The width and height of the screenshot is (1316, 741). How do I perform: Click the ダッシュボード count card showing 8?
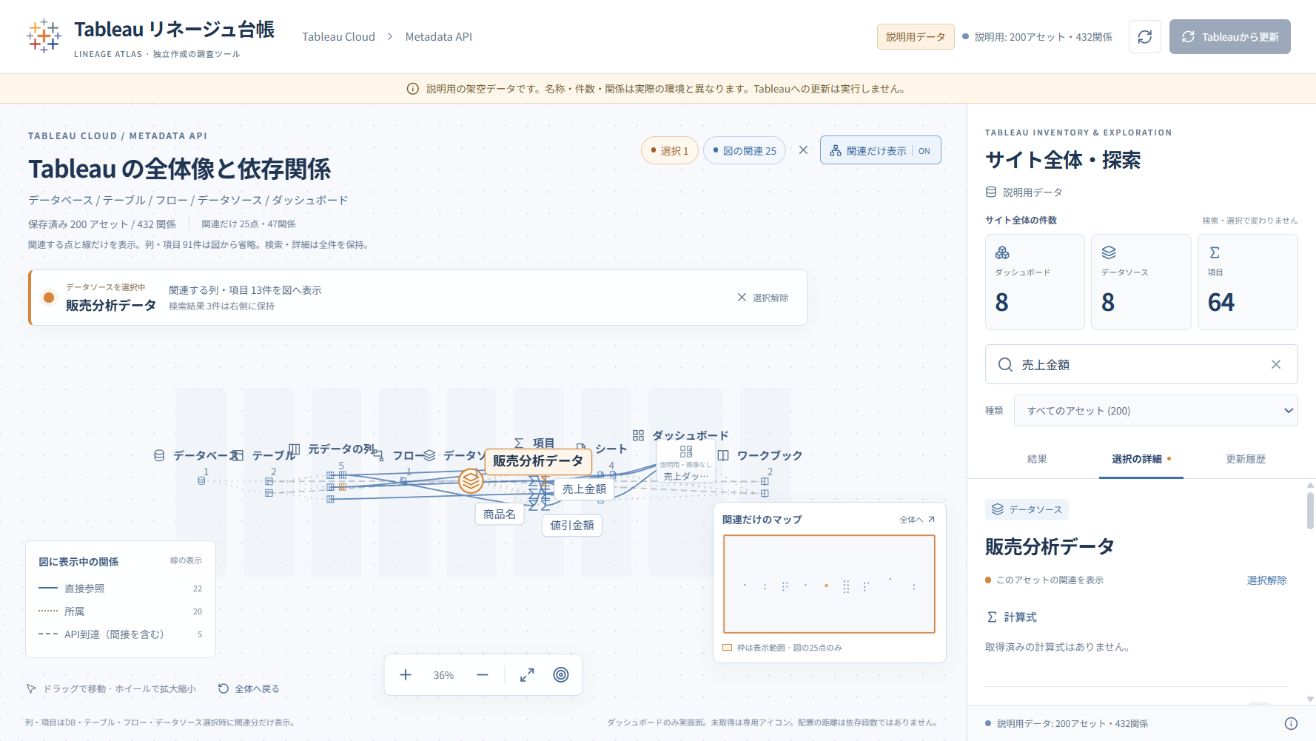1035,282
